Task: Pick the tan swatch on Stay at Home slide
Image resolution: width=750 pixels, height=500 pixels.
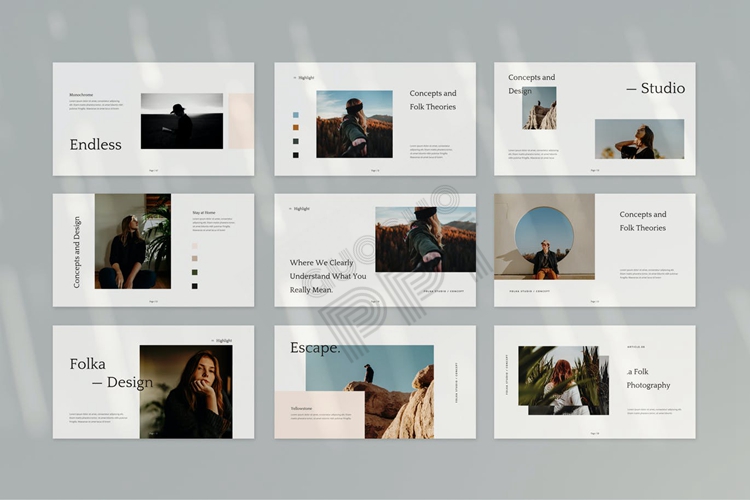Action: (195, 258)
